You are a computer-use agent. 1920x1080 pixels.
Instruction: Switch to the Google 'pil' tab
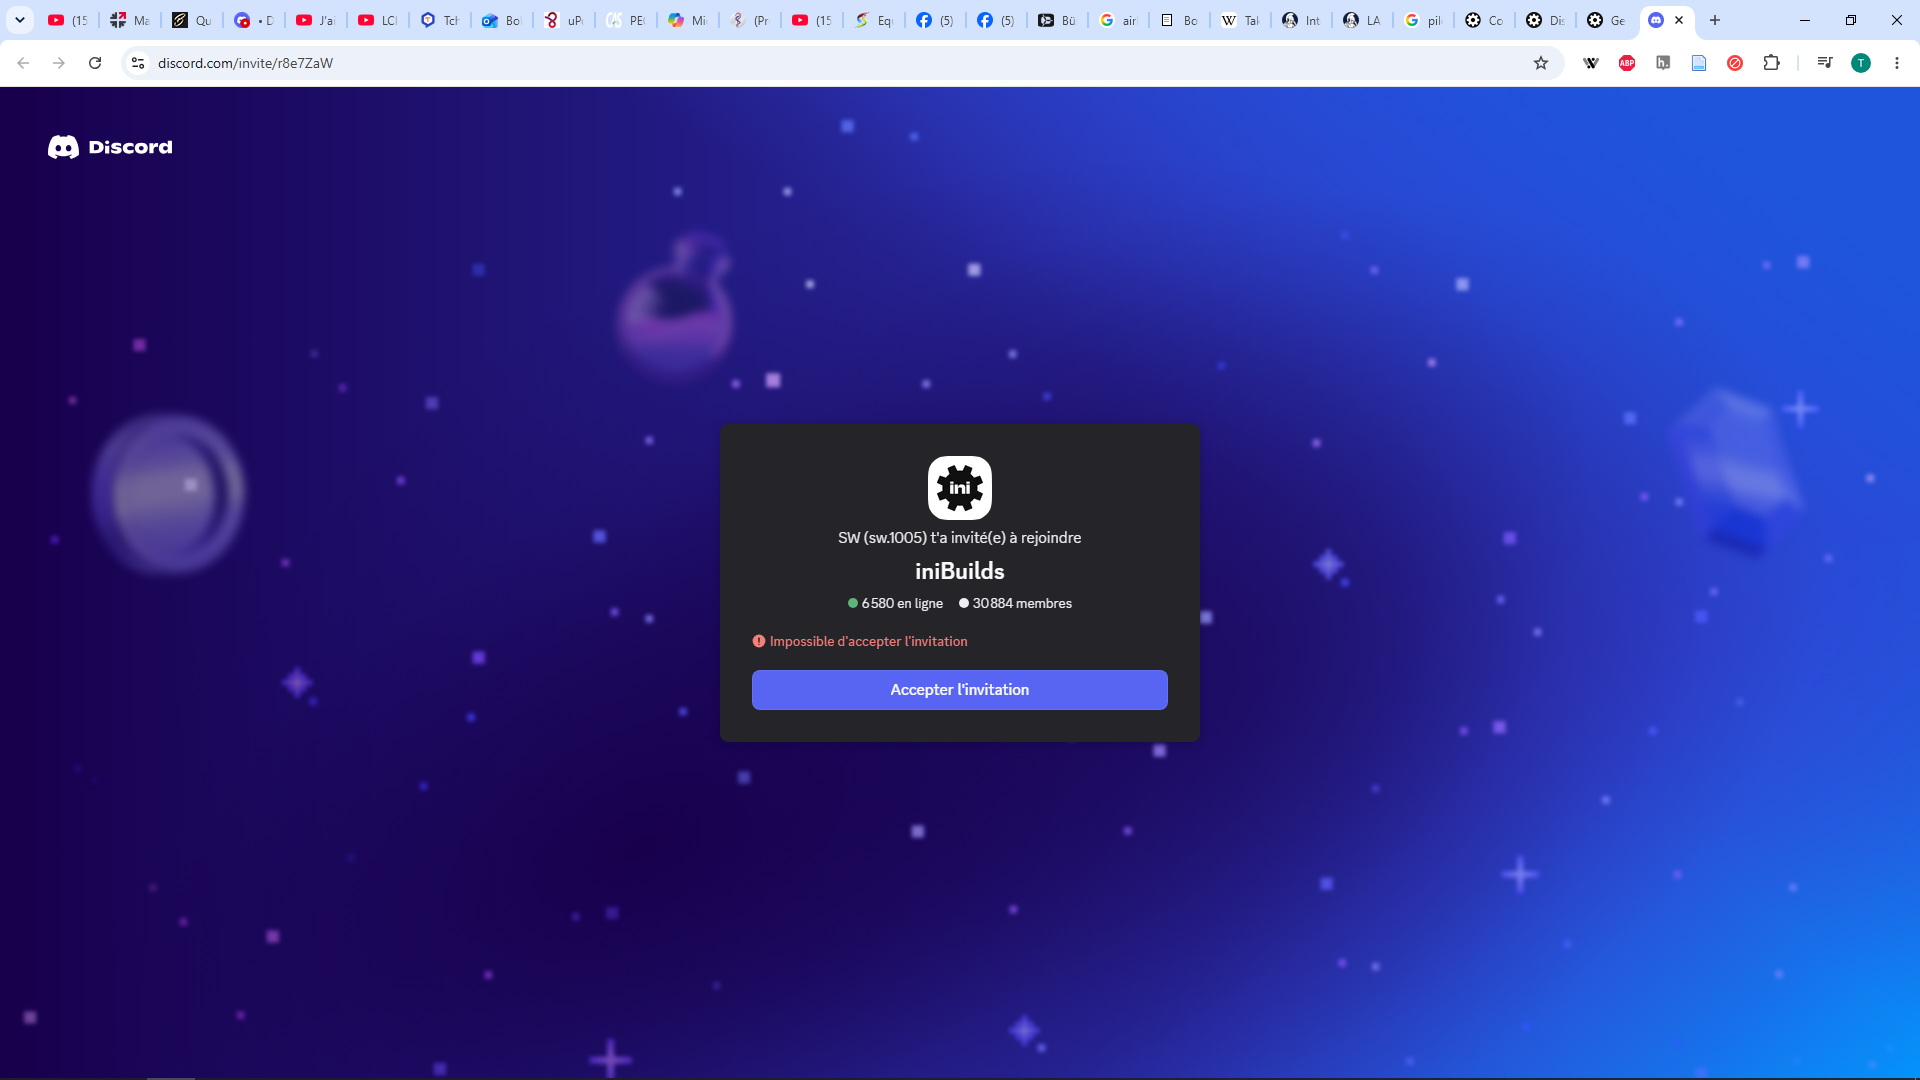pyautogui.click(x=1424, y=20)
